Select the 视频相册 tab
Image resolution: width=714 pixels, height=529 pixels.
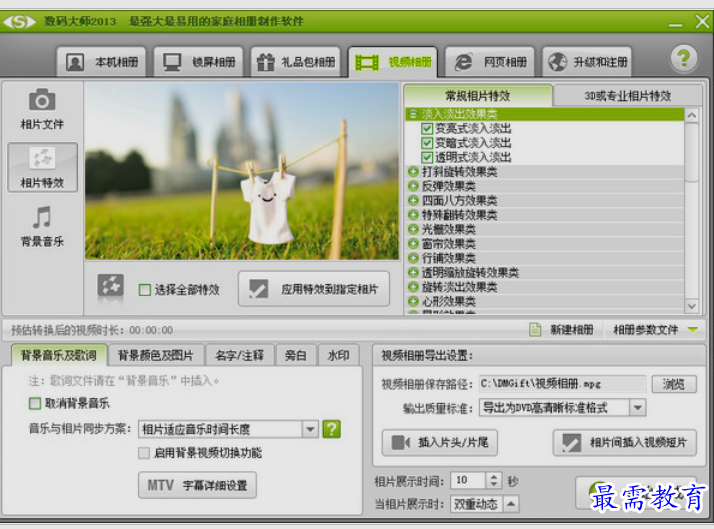click(x=393, y=61)
